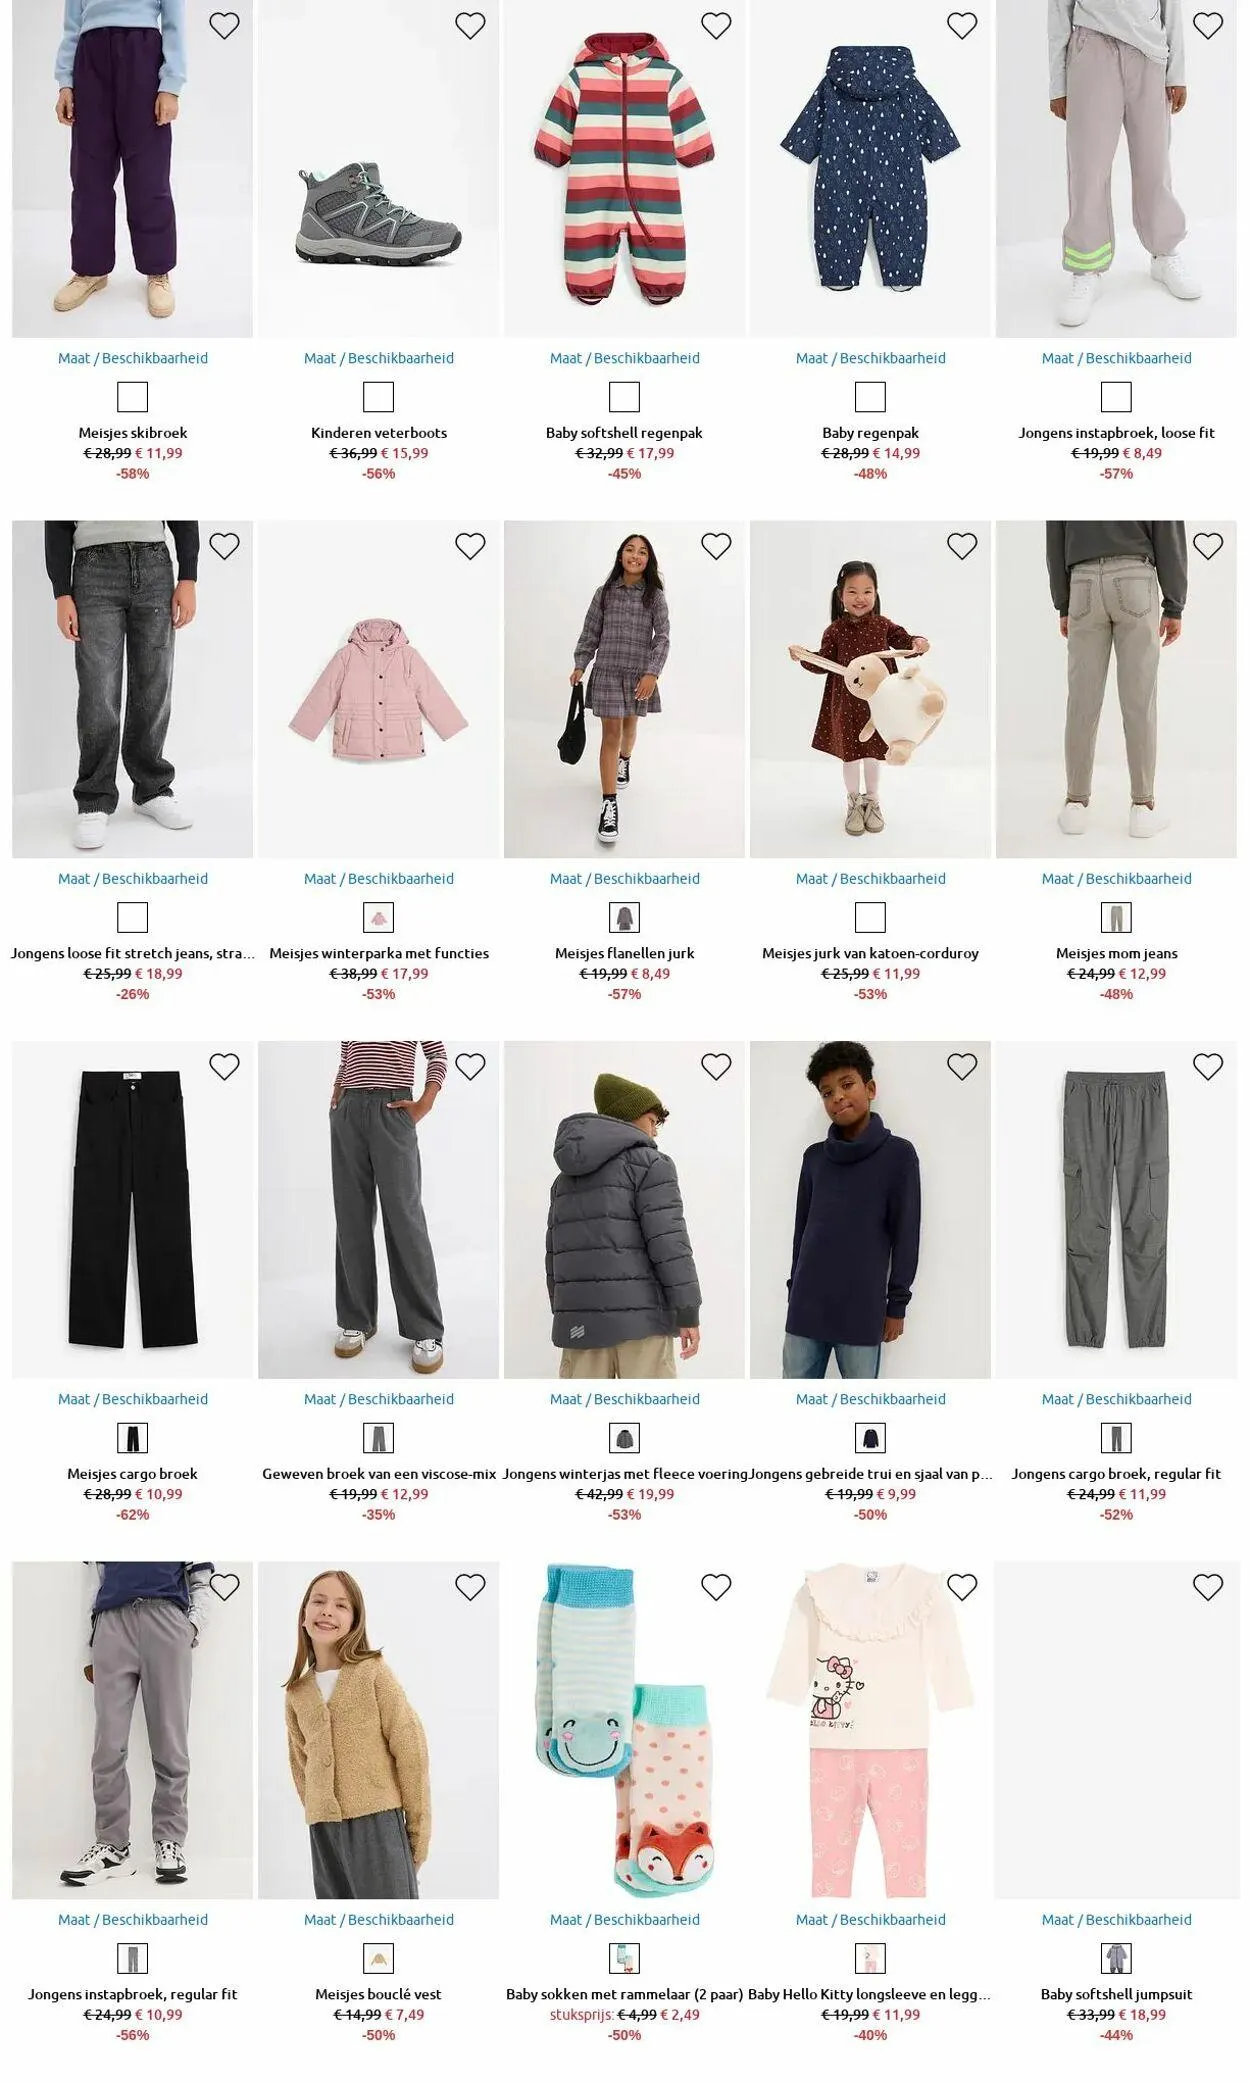Add Kinderen veterboots to wishlist heart

click(470, 26)
